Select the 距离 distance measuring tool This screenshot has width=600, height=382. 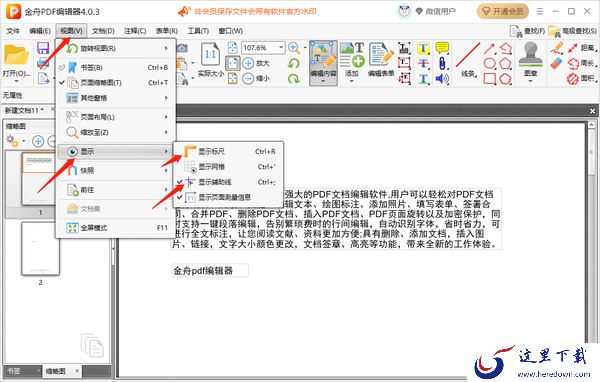click(x=581, y=48)
